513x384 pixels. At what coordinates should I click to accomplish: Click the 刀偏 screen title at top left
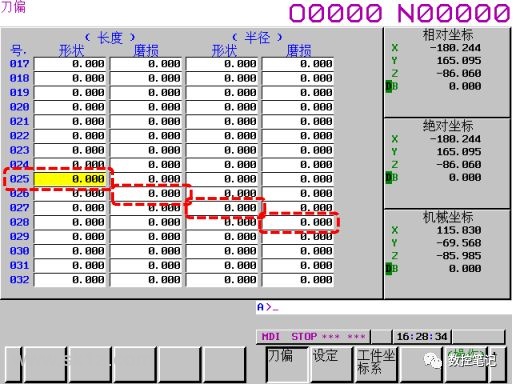(13, 6)
